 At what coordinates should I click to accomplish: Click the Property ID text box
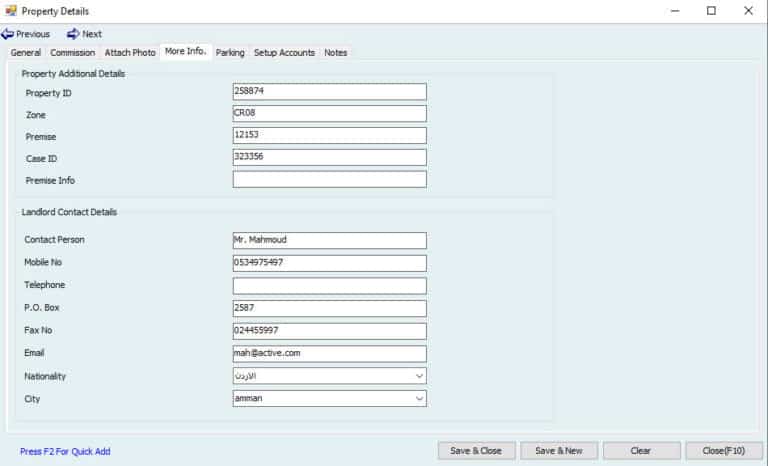pos(329,92)
